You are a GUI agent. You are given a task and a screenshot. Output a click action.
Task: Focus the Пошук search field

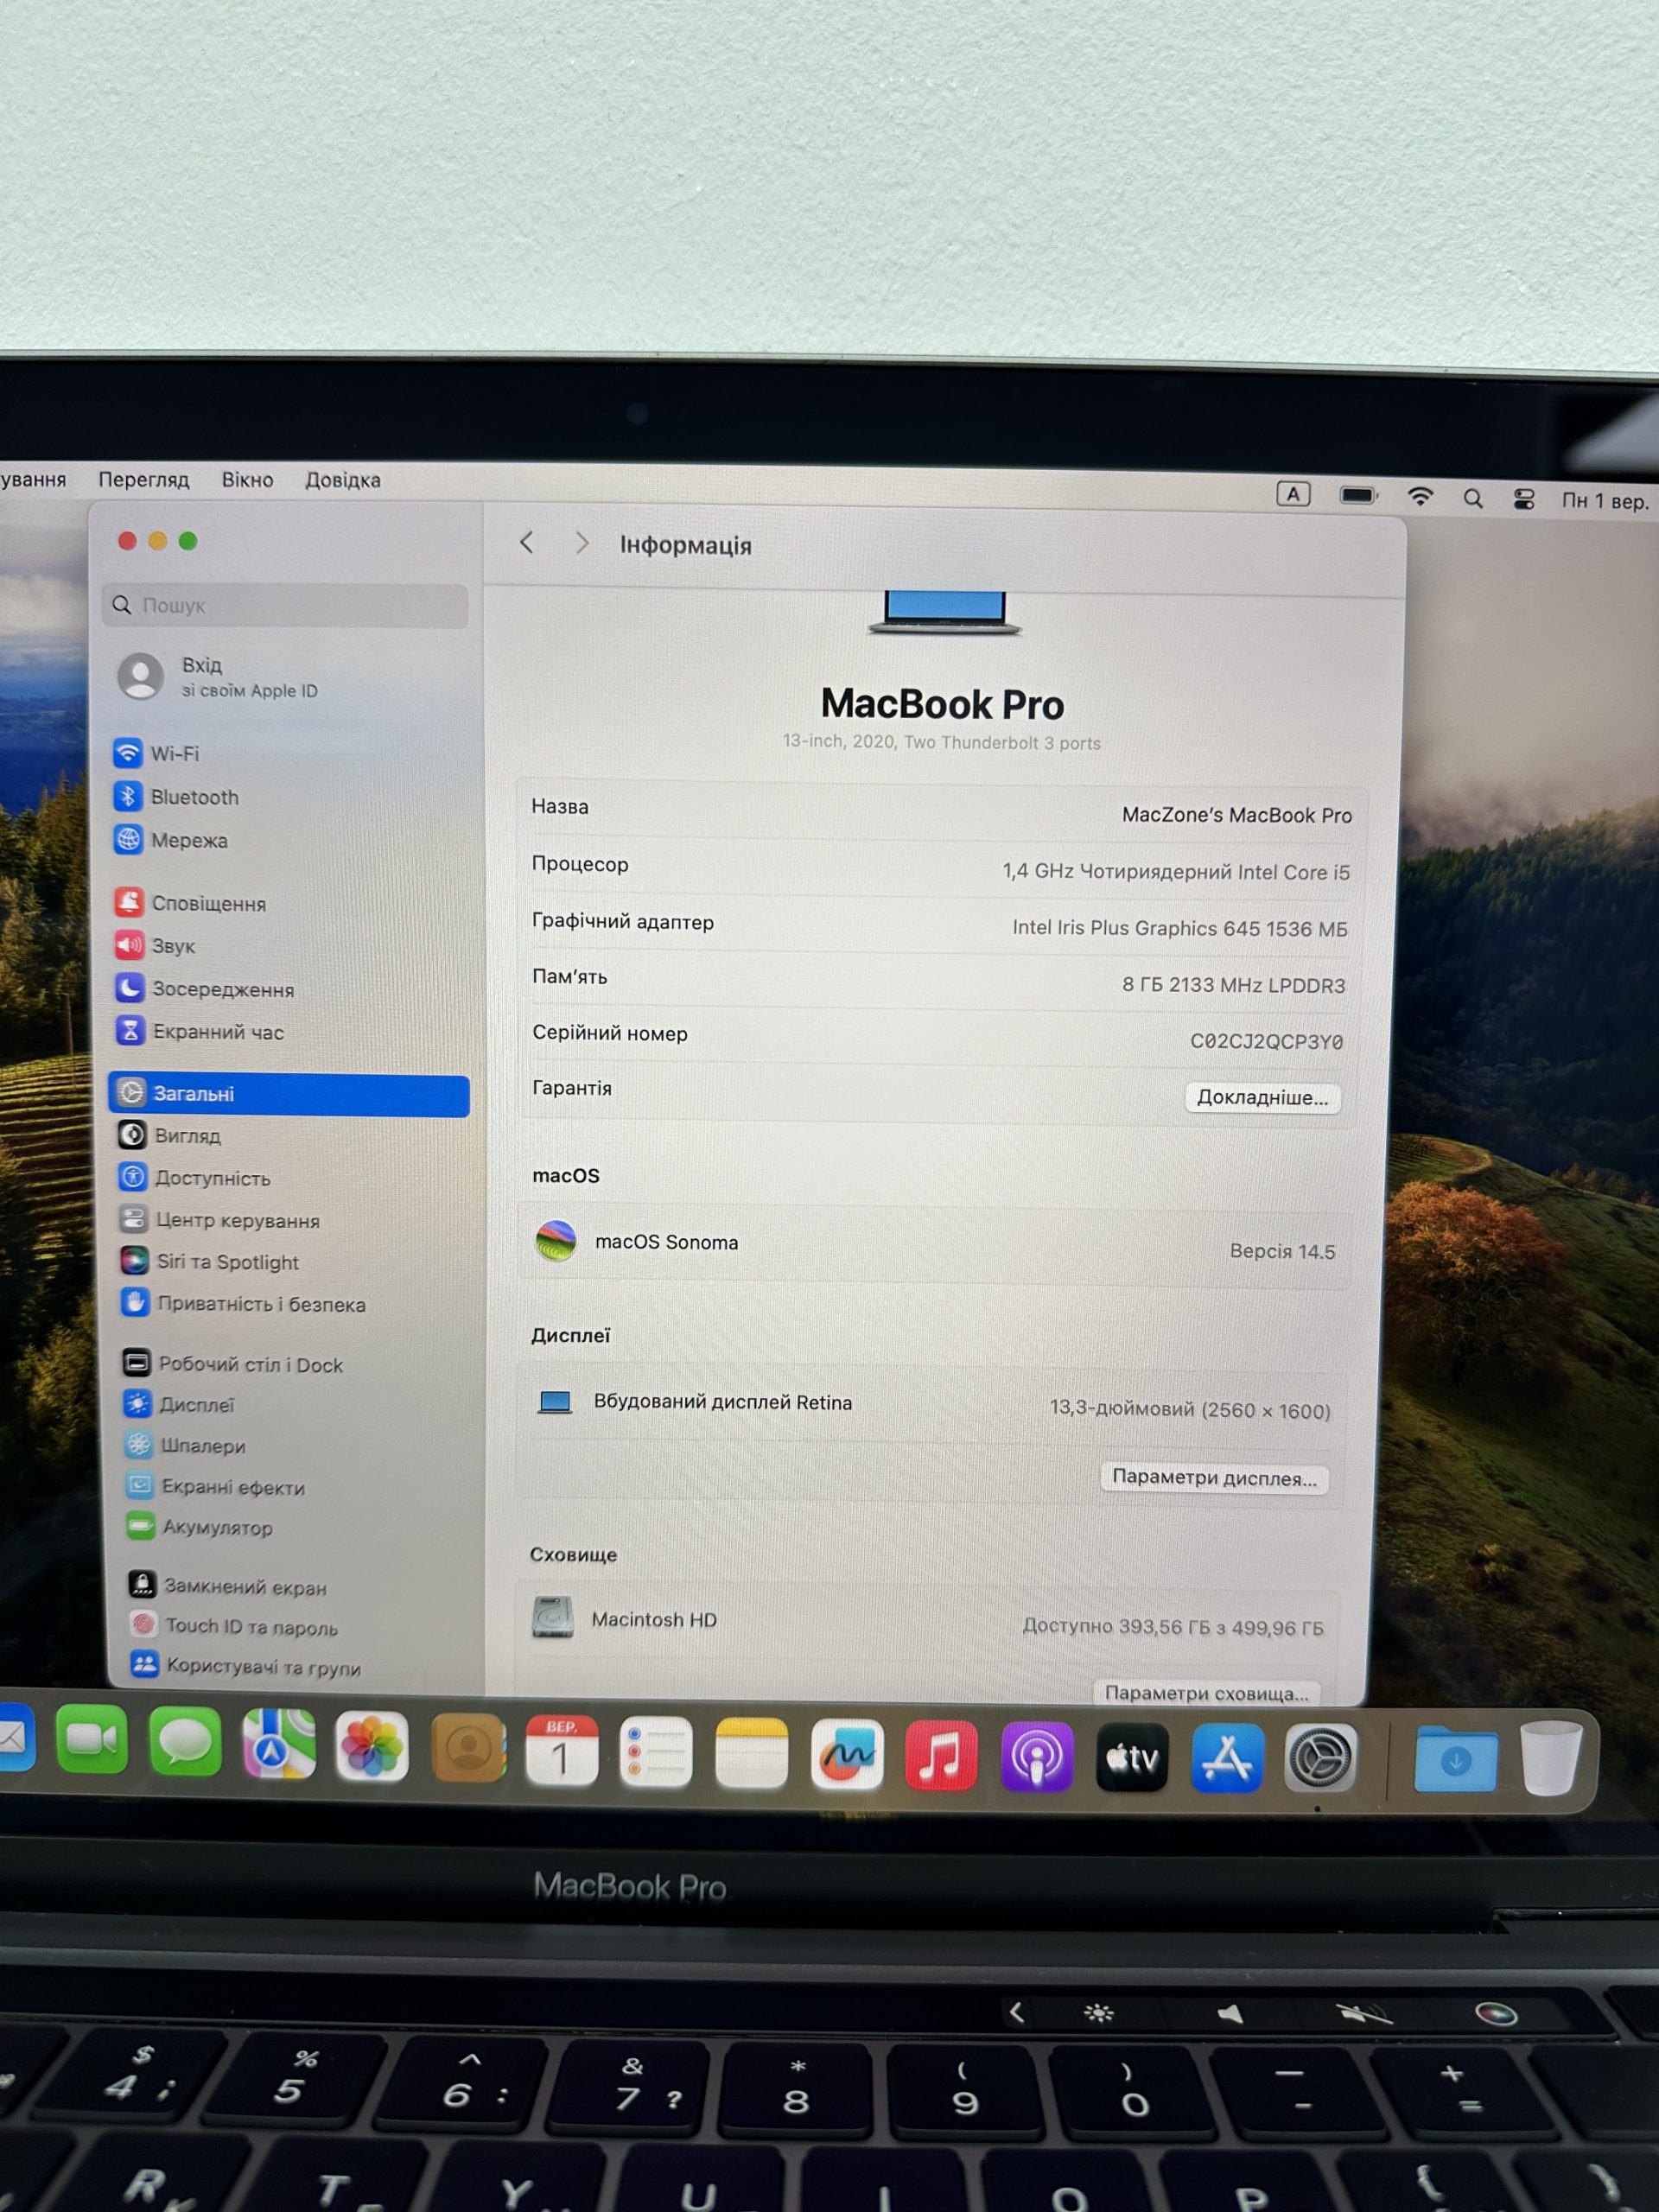[x=285, y=606]
